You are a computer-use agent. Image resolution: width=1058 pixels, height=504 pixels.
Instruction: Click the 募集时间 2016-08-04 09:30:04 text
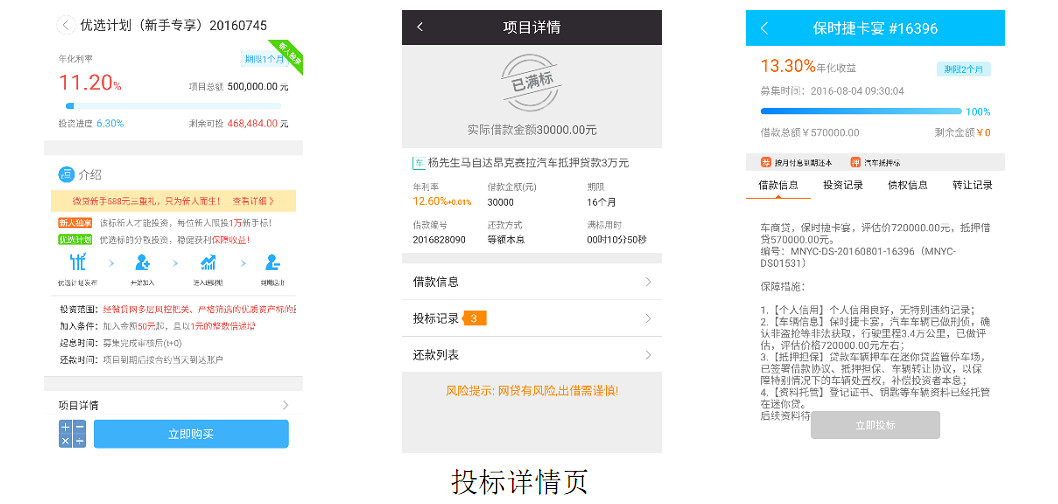click(832, 91)
